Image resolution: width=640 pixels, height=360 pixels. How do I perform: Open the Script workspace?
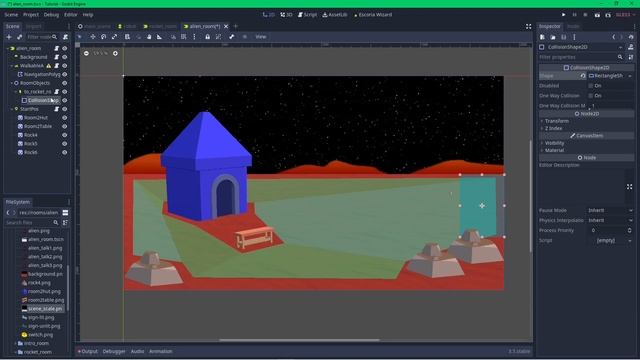[307, 15]
